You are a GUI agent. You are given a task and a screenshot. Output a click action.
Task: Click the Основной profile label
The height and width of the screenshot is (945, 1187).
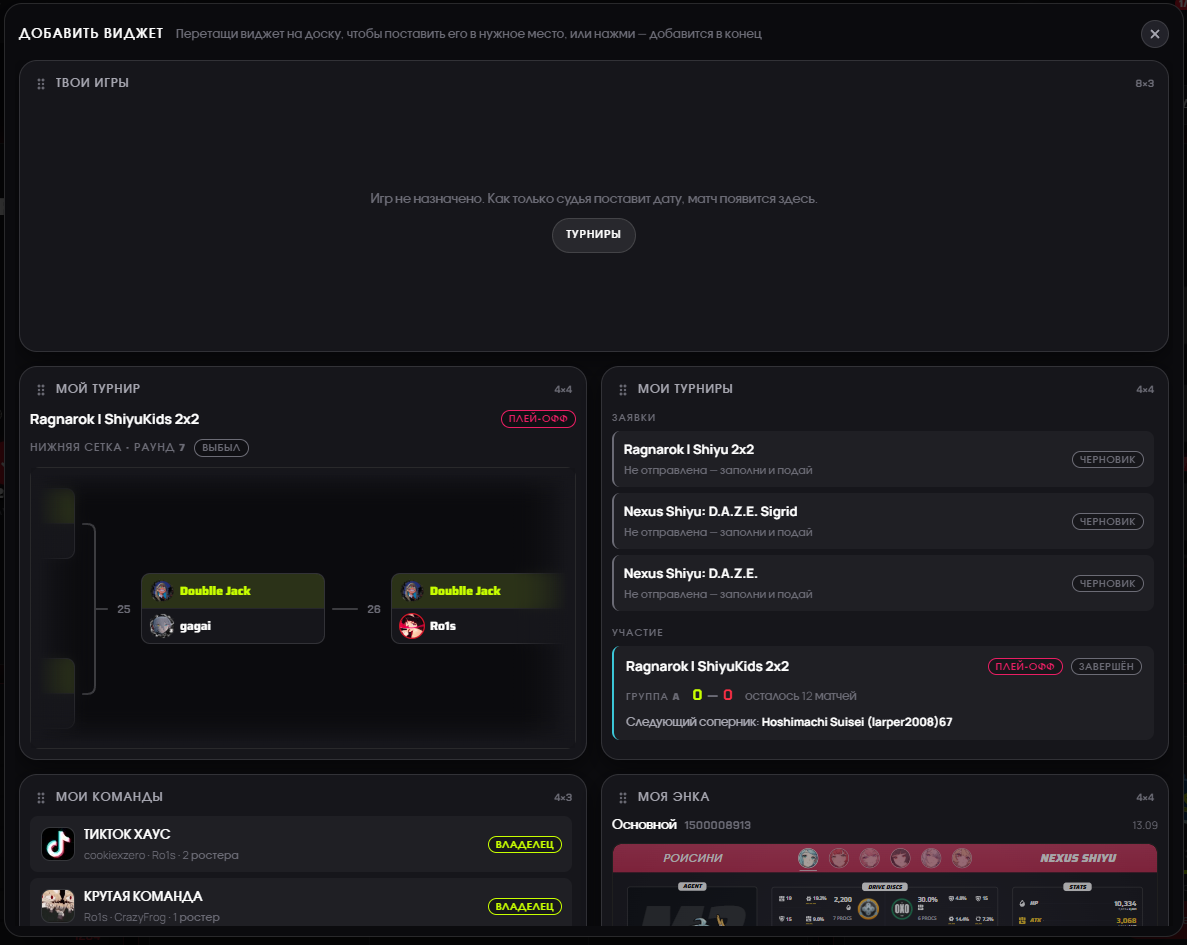[644, 825]
